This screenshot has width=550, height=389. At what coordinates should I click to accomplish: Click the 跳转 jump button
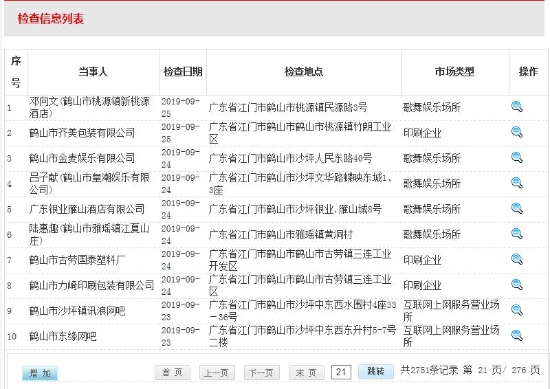[376, 371]
